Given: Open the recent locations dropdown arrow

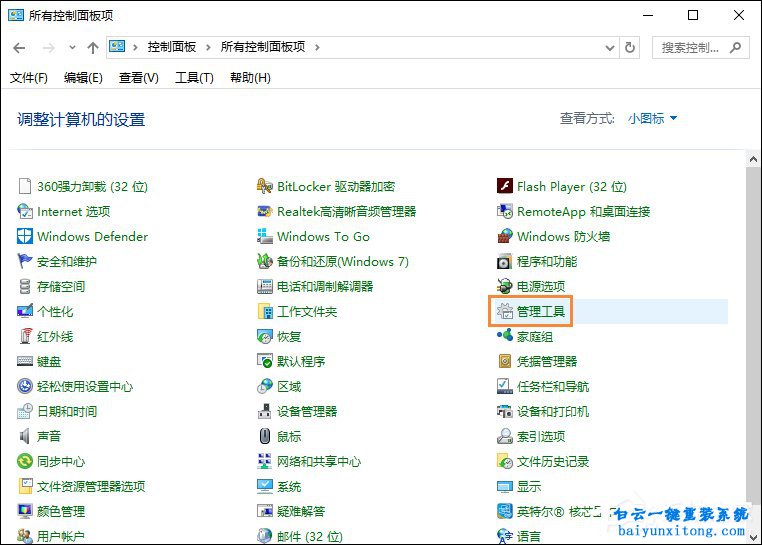Looking at the screenshot, I should click(72, 47).
